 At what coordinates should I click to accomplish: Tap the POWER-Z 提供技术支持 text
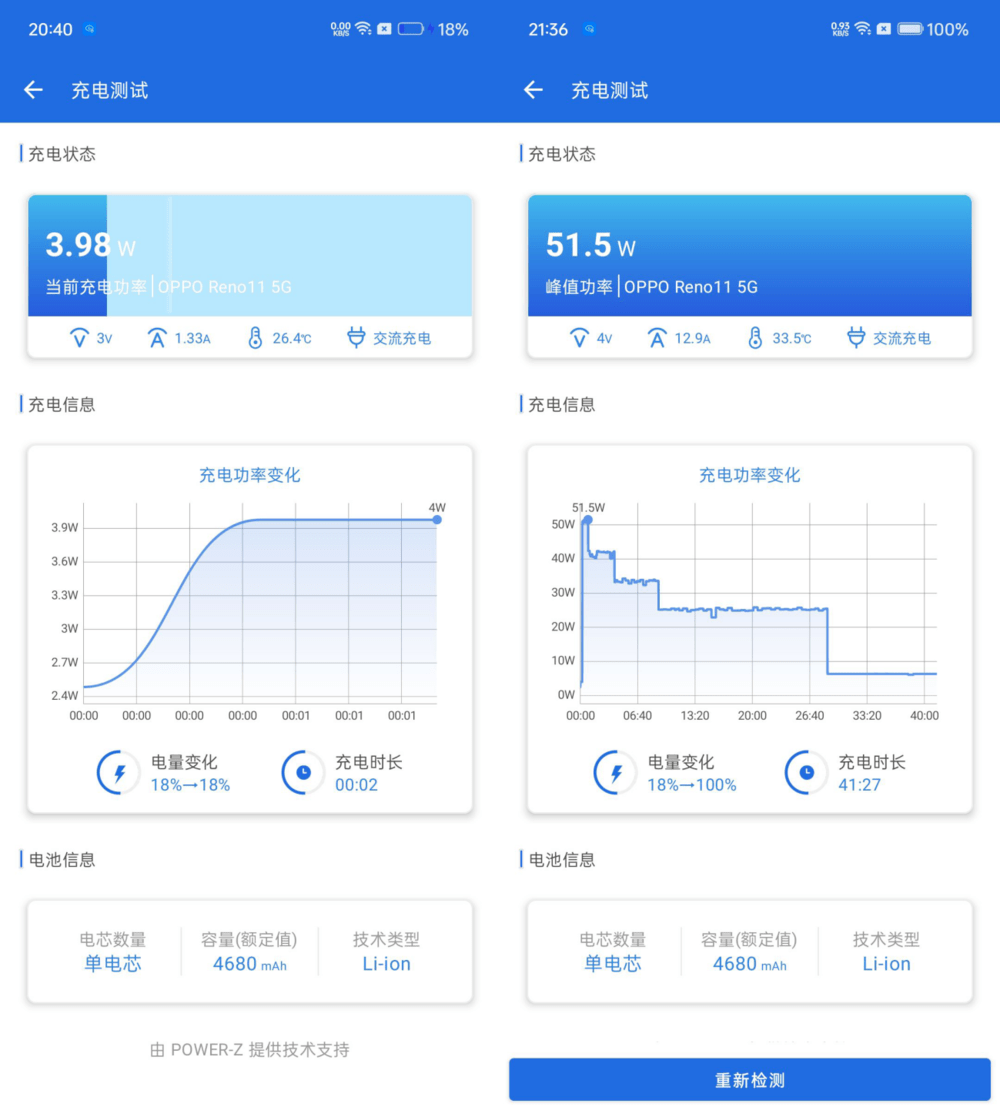(250, 1050)
